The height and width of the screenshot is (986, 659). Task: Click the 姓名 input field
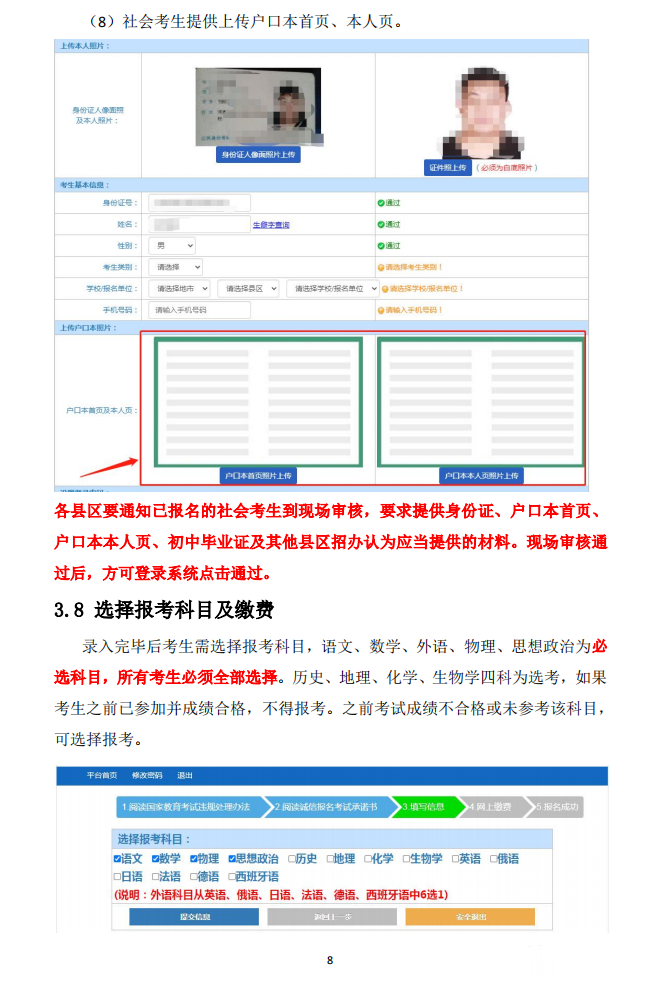199,224
